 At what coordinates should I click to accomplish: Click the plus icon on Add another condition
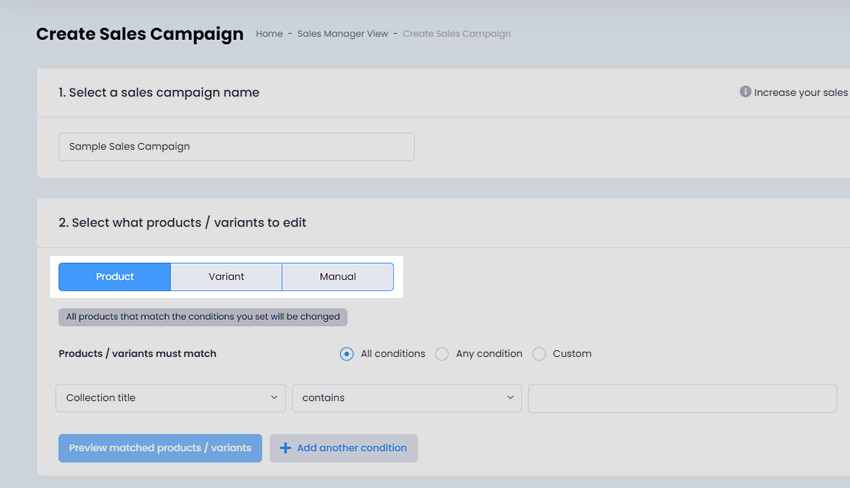[x=285, y=448]
